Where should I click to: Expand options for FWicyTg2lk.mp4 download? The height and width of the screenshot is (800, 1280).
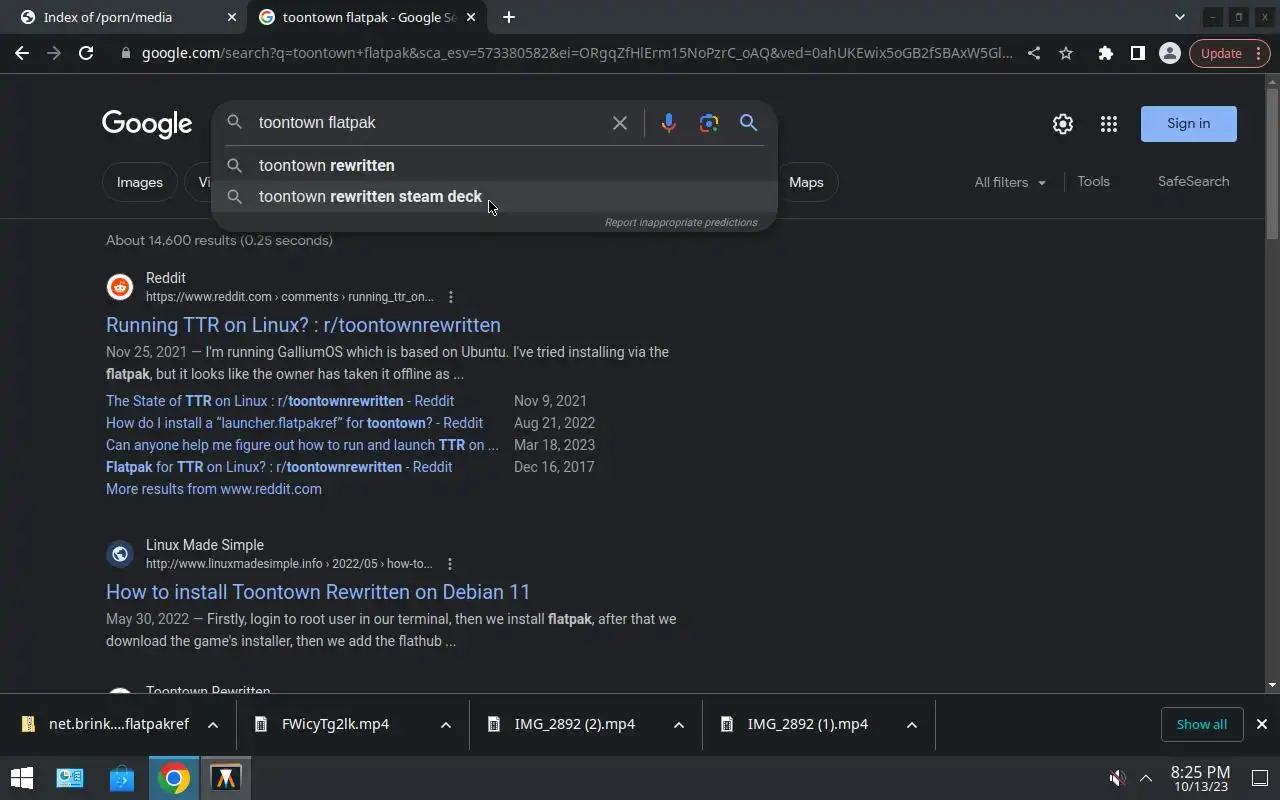(446, 725)
